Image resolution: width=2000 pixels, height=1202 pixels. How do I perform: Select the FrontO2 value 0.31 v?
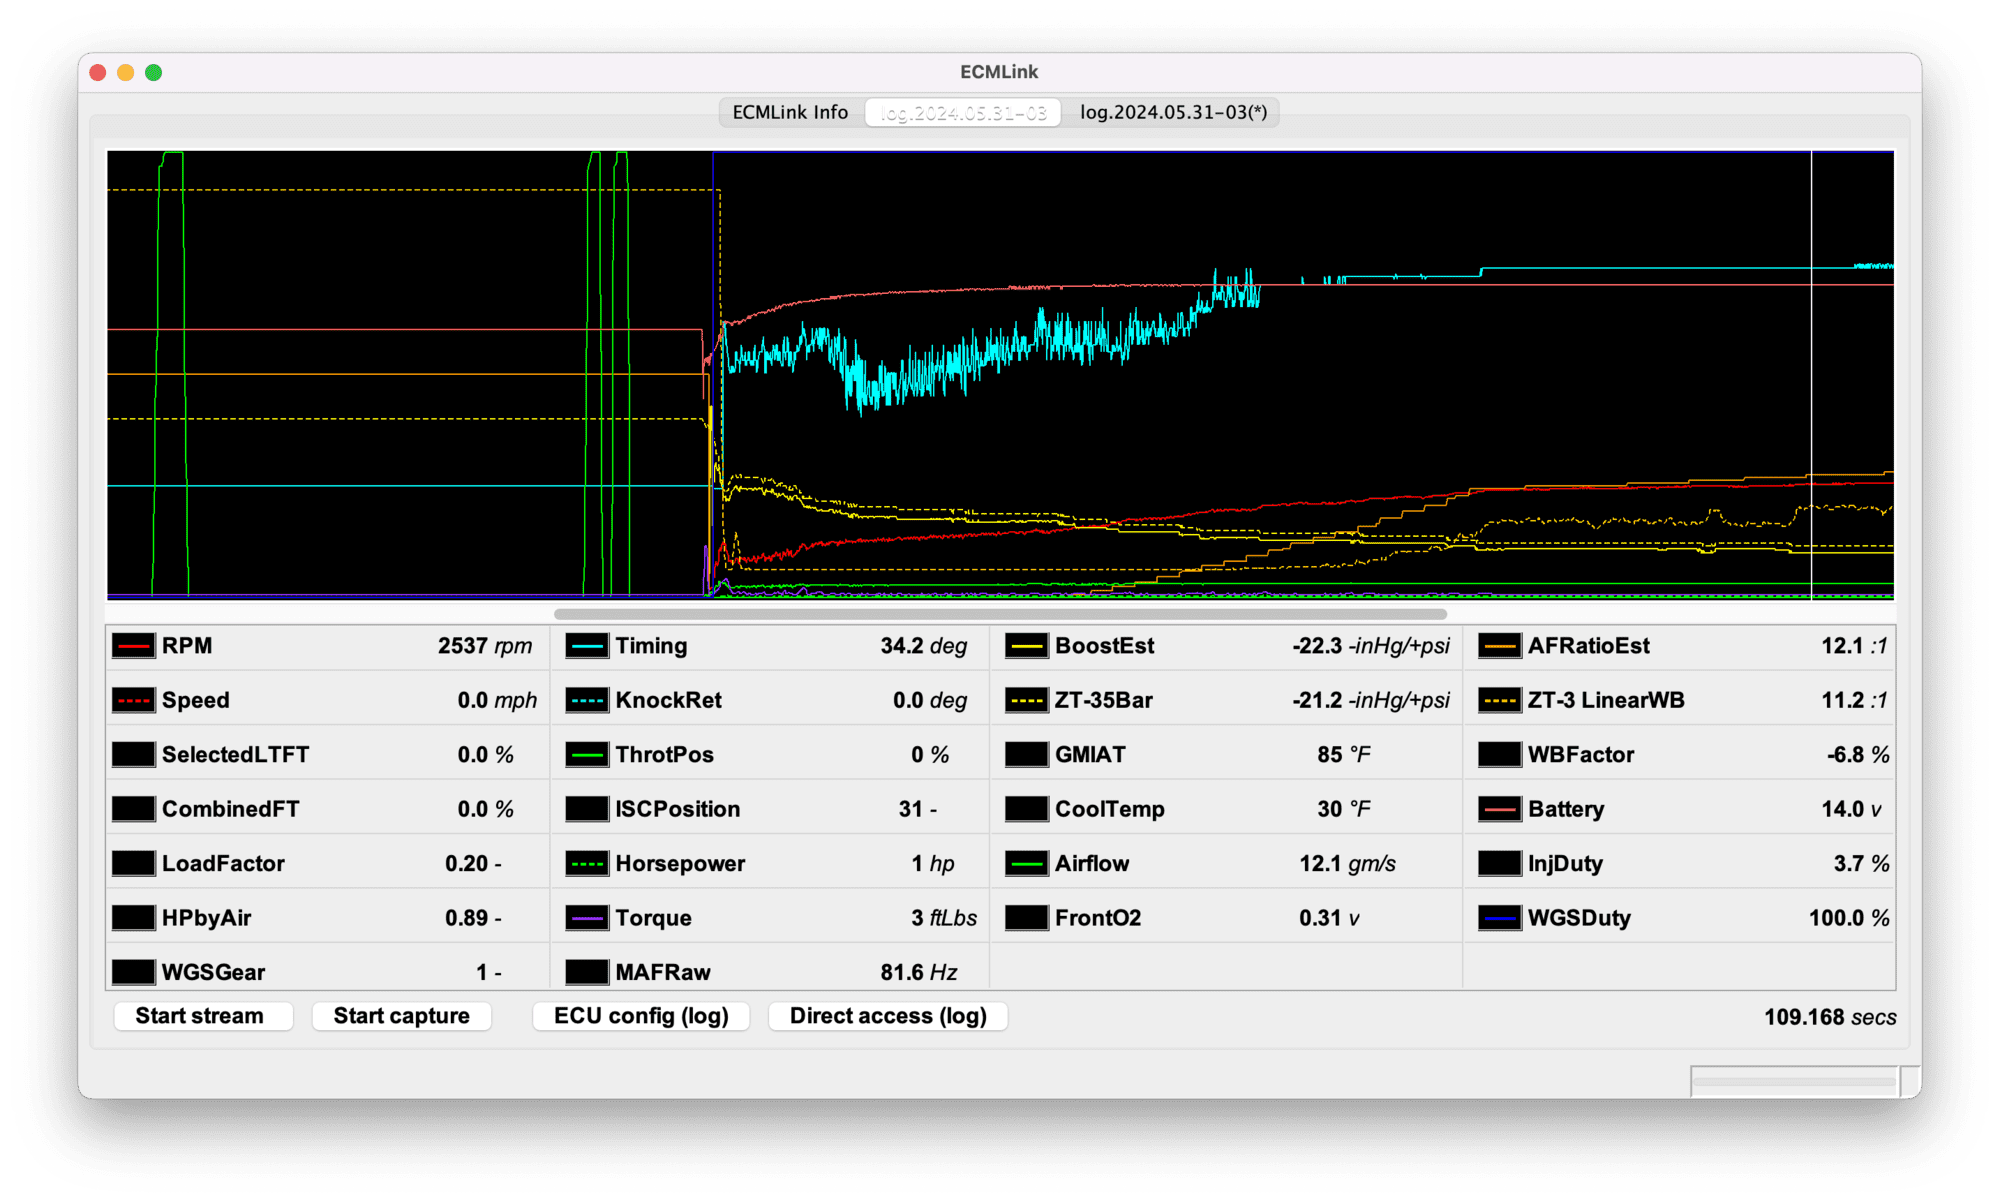click(1329, 918)
